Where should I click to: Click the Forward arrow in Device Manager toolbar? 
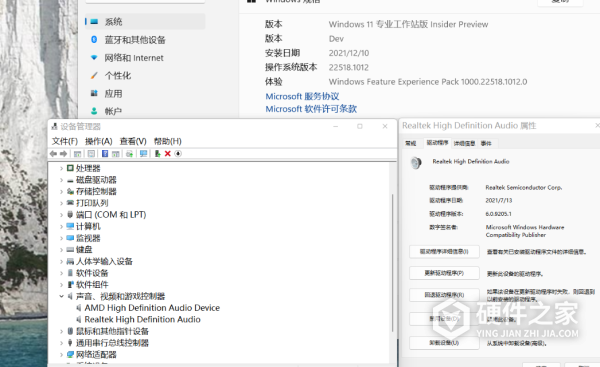64,153
